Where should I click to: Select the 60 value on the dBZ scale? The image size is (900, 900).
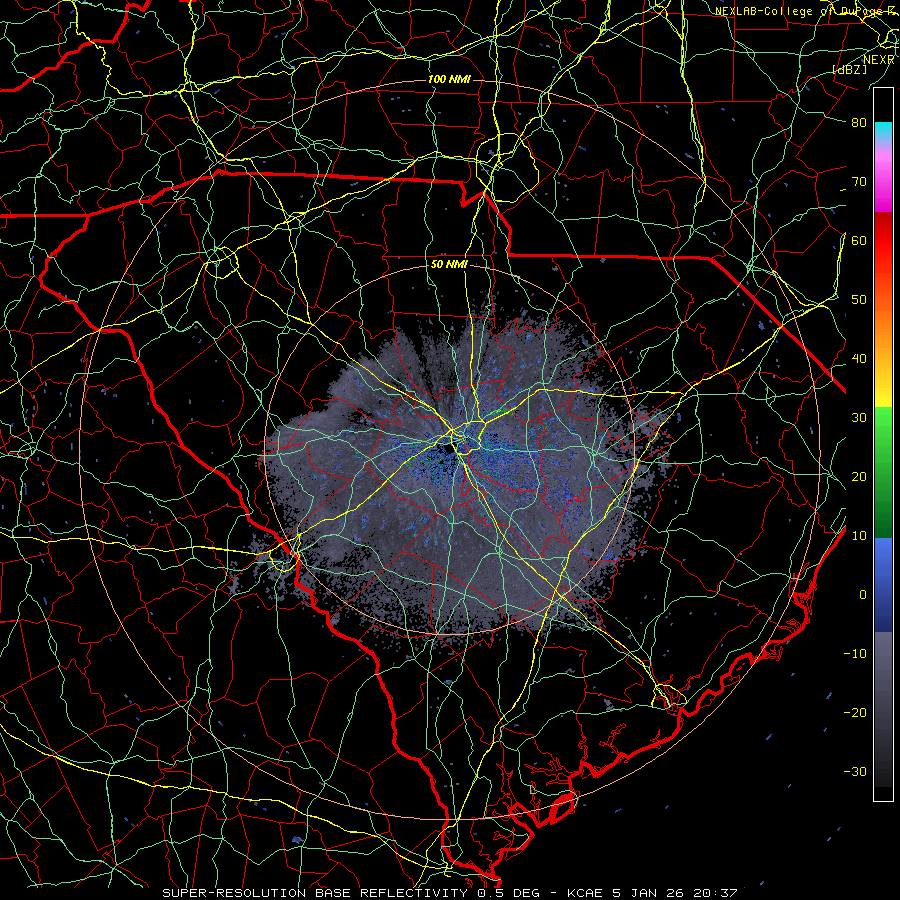[859, 240]
